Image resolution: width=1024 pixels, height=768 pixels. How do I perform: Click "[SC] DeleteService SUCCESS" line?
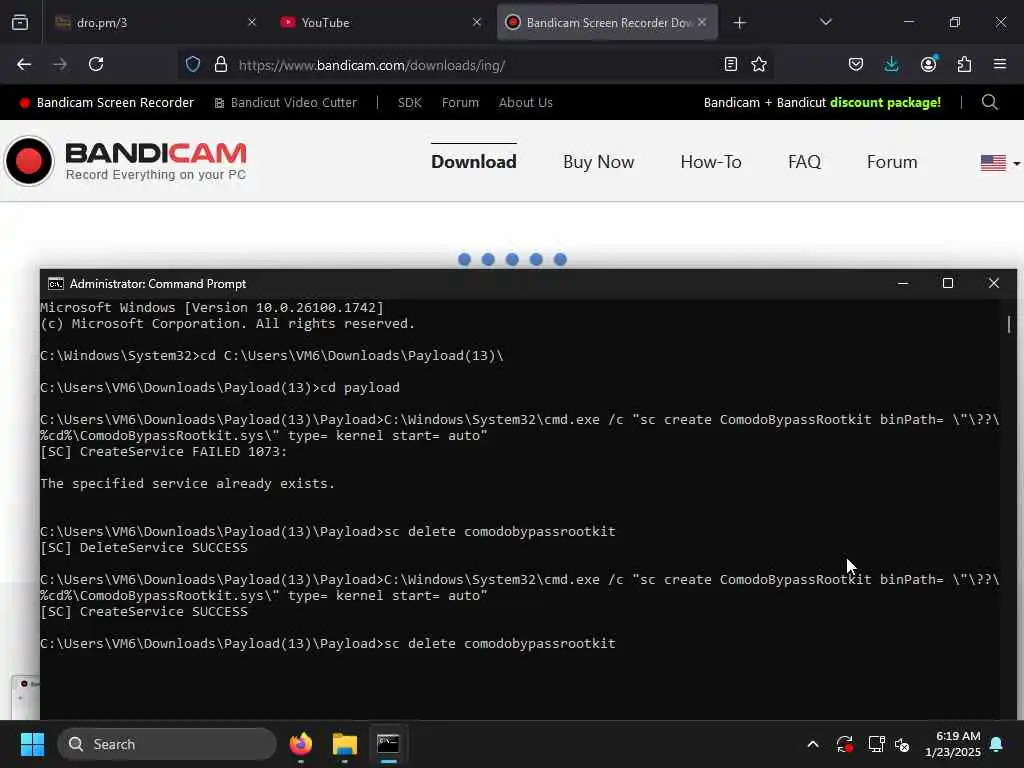144,547
